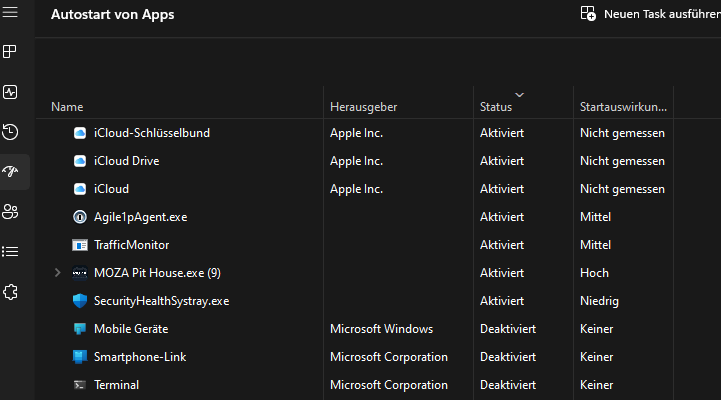This screenshot has width=721, height=400.
Task: Open the App history page icon
Action: point(10,132)
